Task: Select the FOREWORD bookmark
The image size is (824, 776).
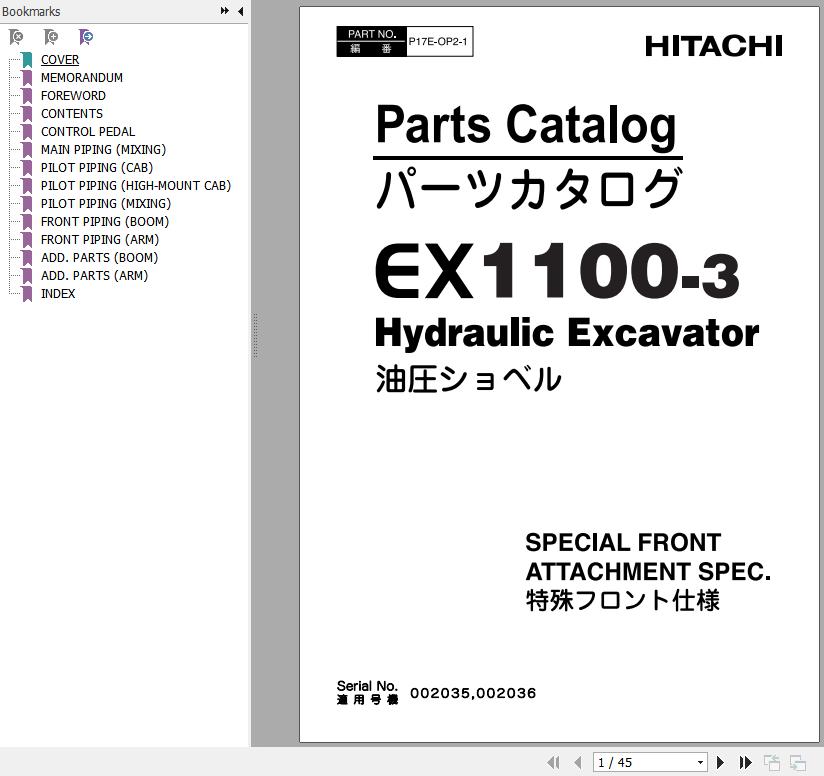Action: point(73,96)
